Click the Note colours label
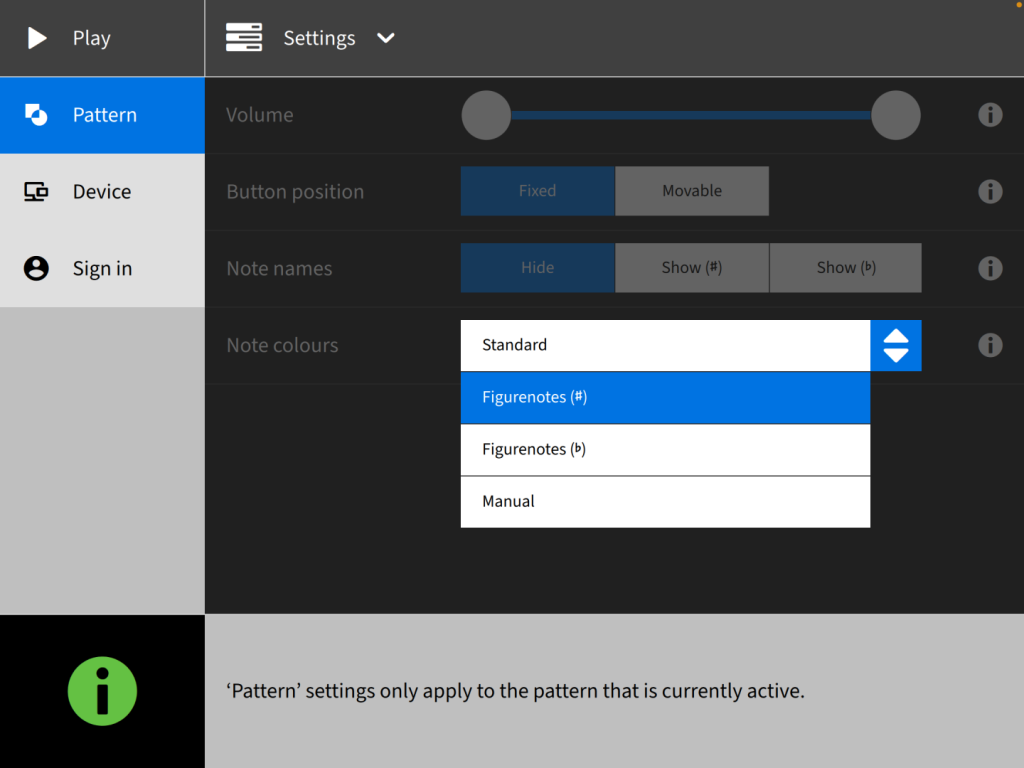This screenshot has width=1024, height=768. click(x=282, y=345)
